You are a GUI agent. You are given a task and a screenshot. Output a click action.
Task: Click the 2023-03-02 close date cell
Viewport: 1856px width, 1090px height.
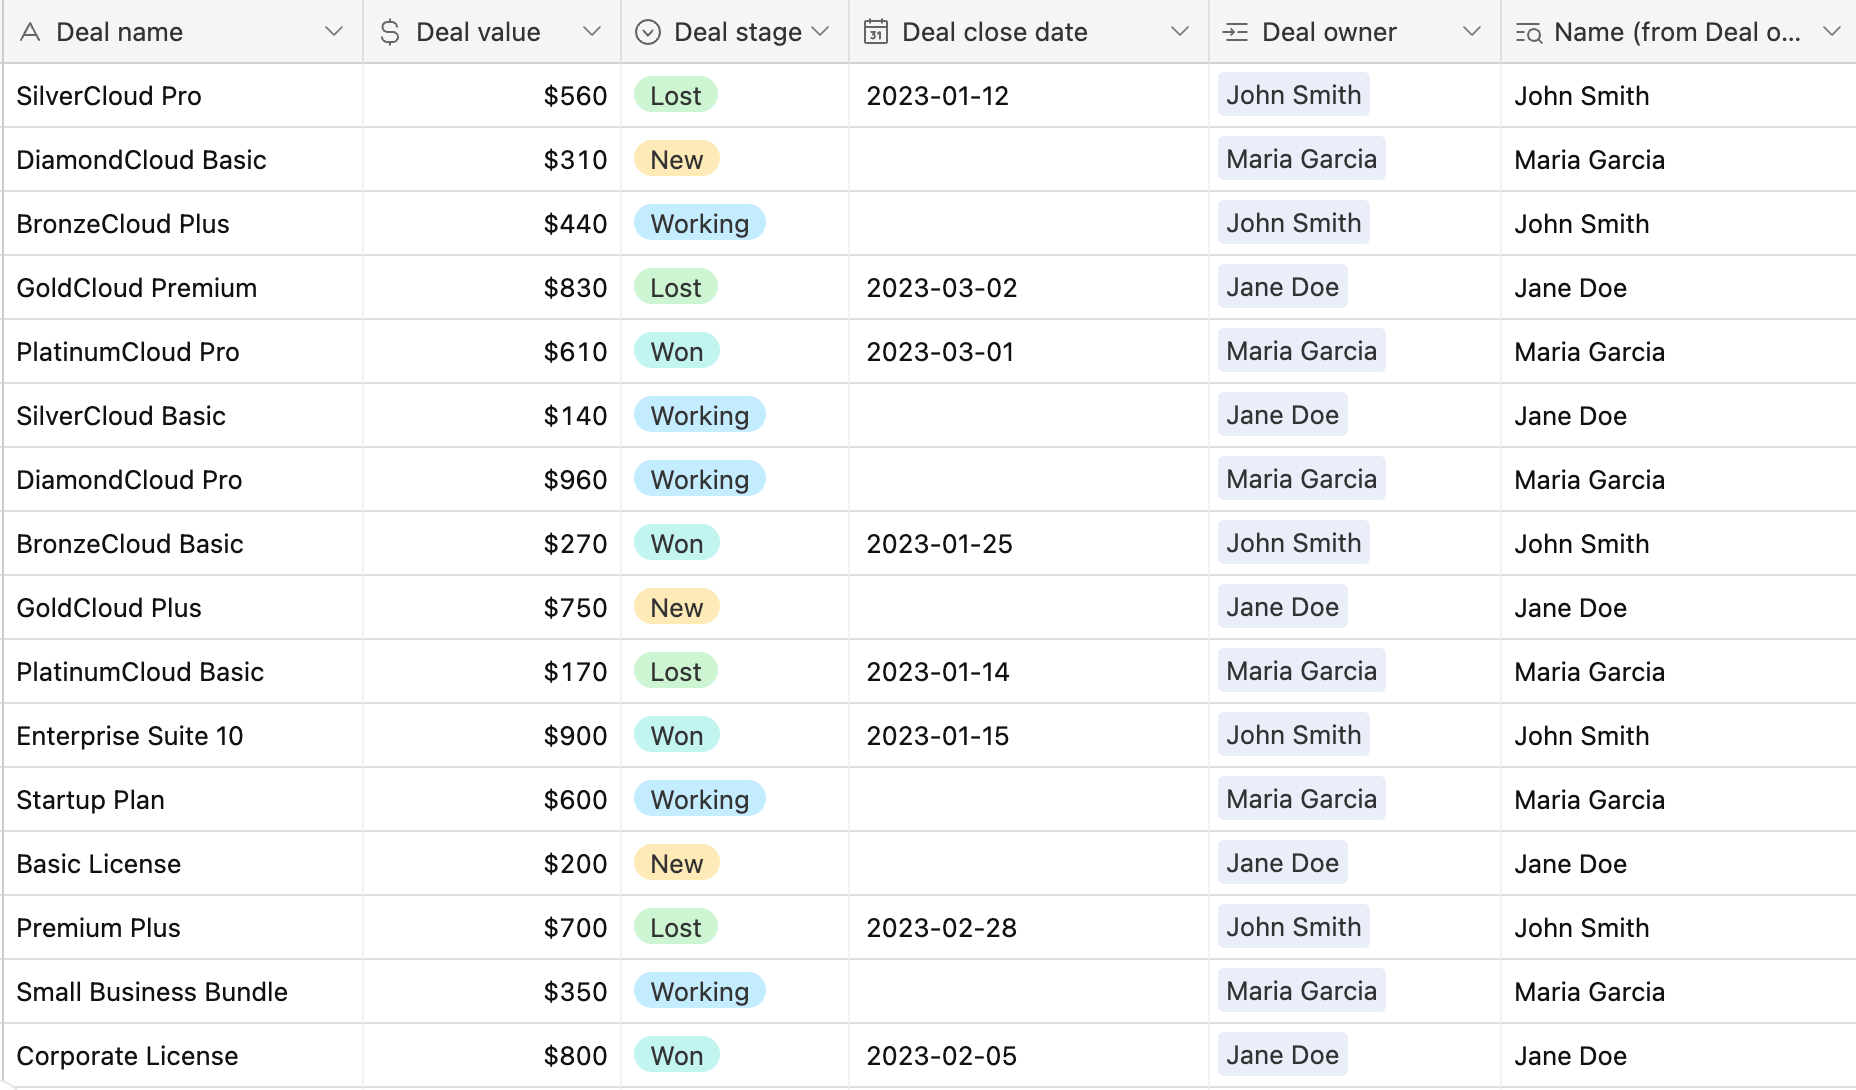pyautogui.click(x=941, y=287)
